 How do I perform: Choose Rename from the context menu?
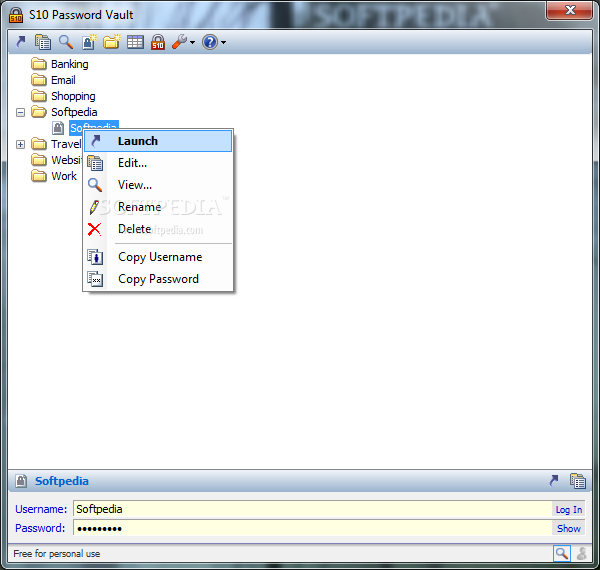click(158, 207)
